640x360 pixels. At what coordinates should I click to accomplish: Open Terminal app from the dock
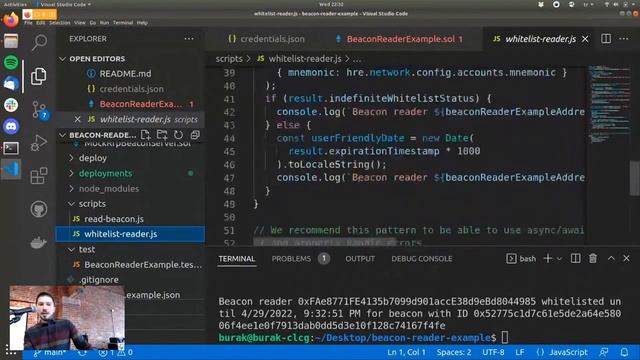[11, 148]
